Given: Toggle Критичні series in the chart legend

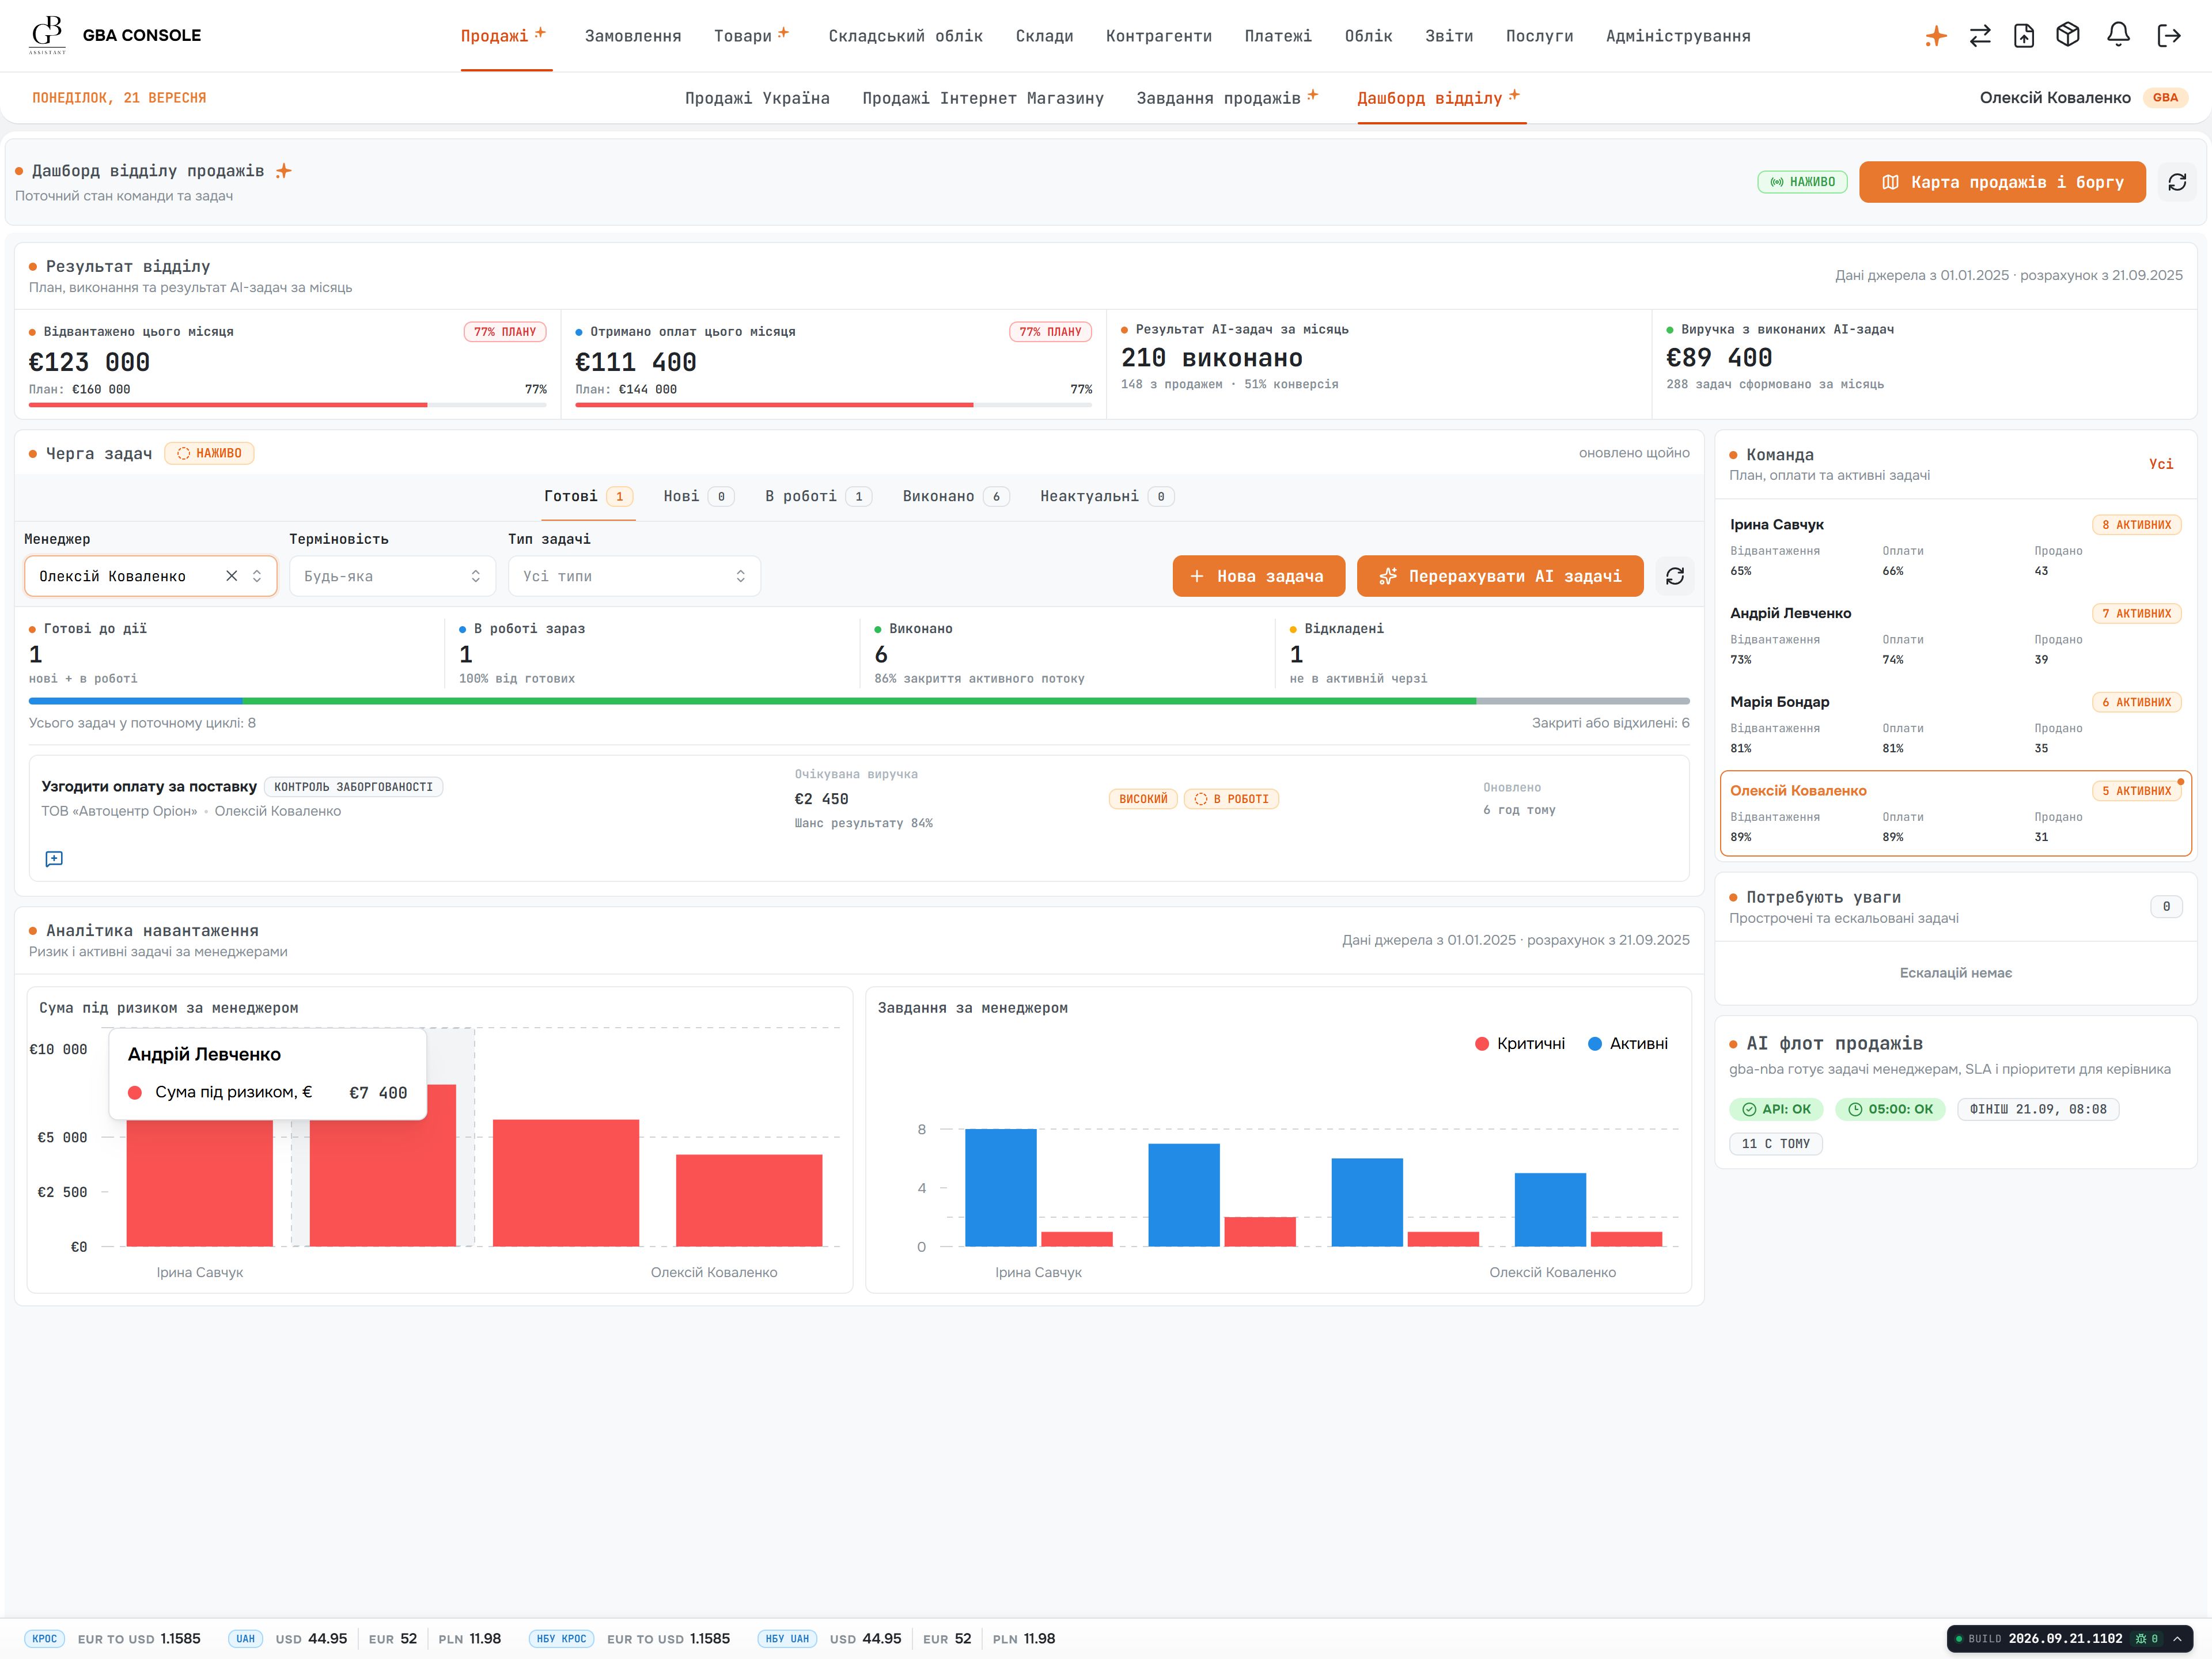Looking at the screenshot, I should 1520,1043.
